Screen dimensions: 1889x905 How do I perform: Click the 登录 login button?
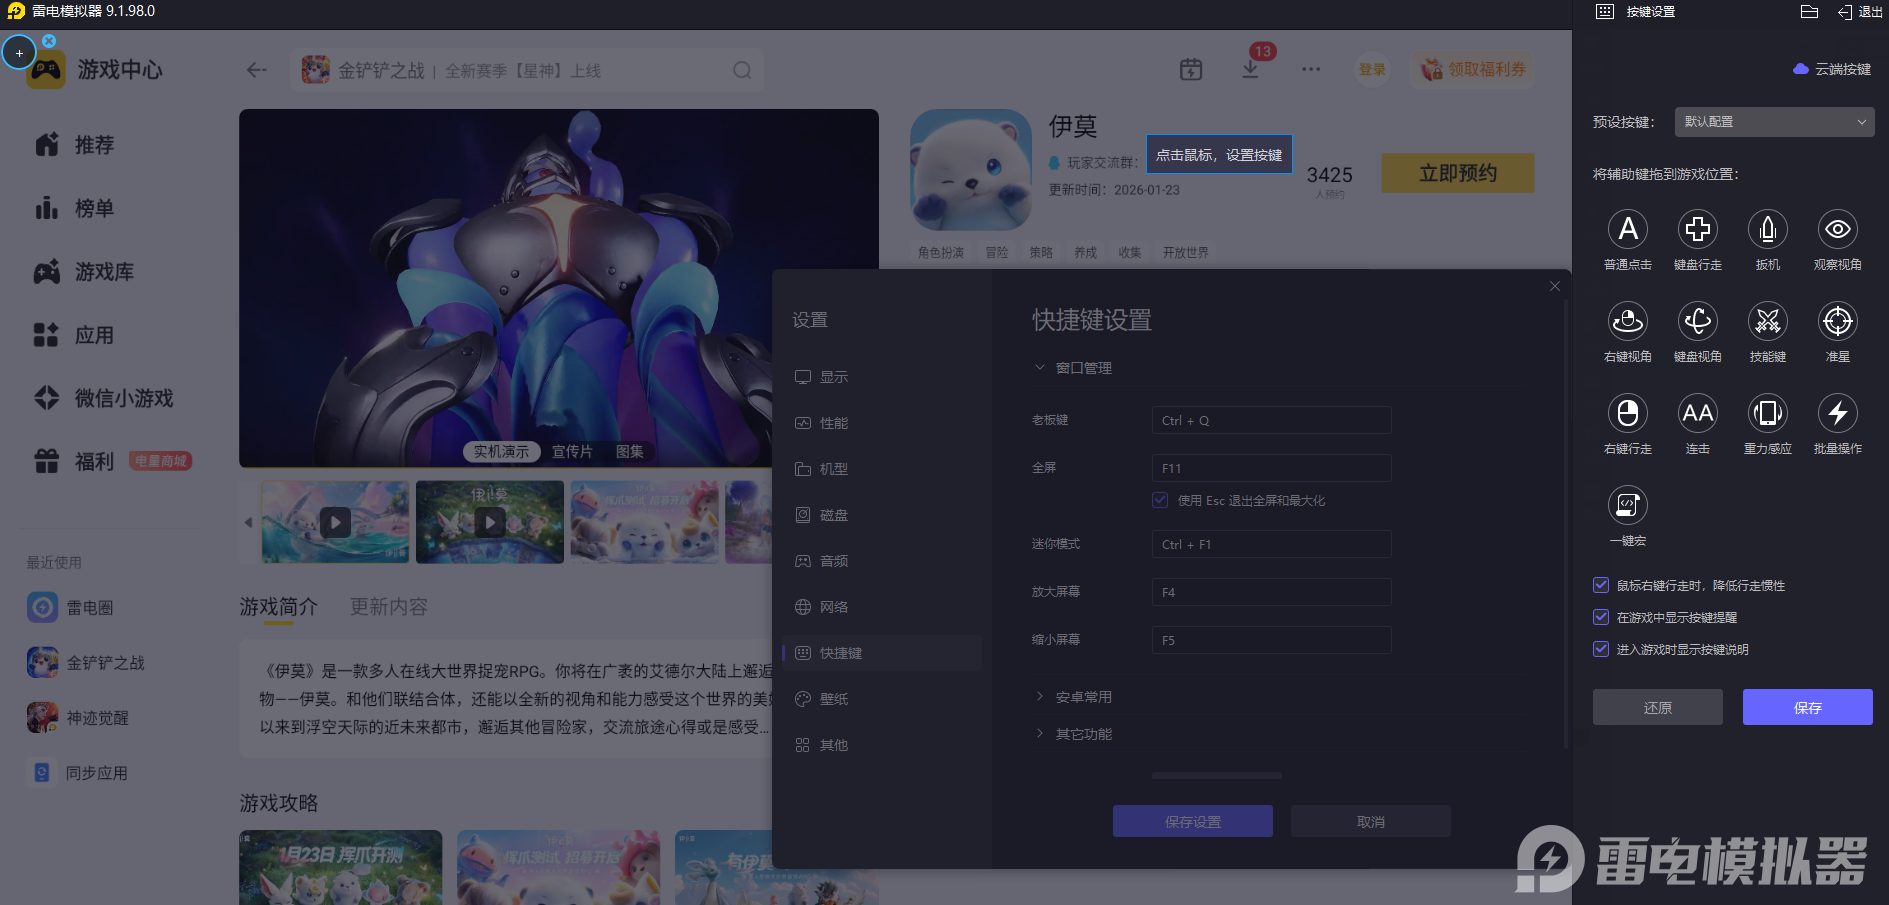click(x=1372, y=69)
